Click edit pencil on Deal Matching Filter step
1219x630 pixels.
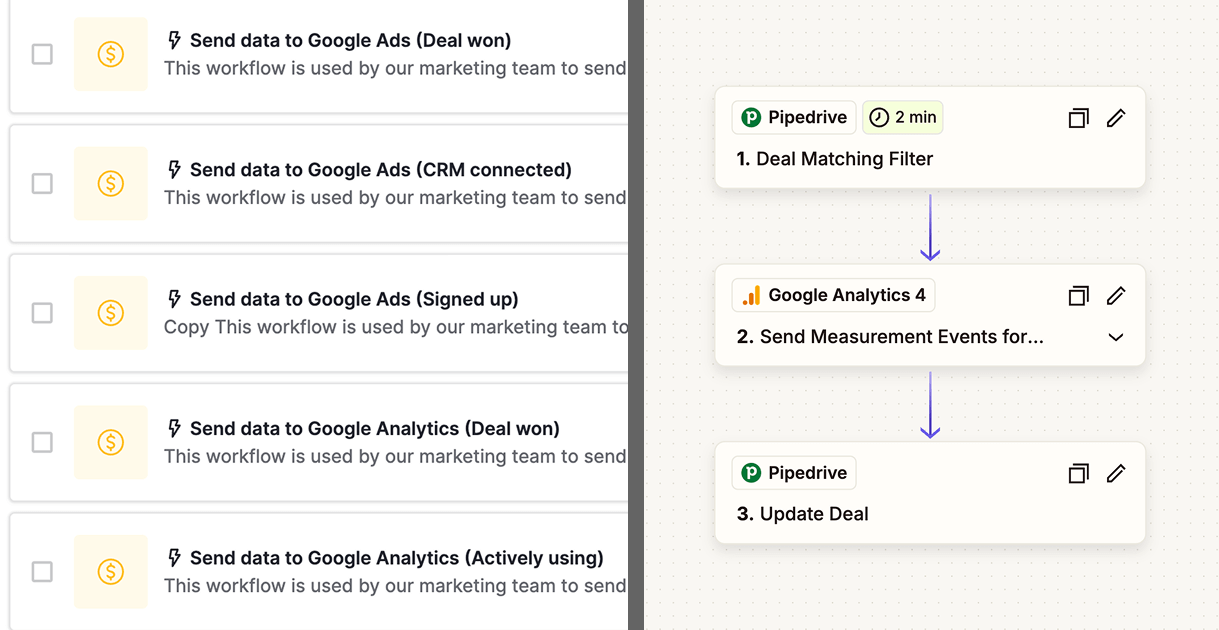point(1116,118)
